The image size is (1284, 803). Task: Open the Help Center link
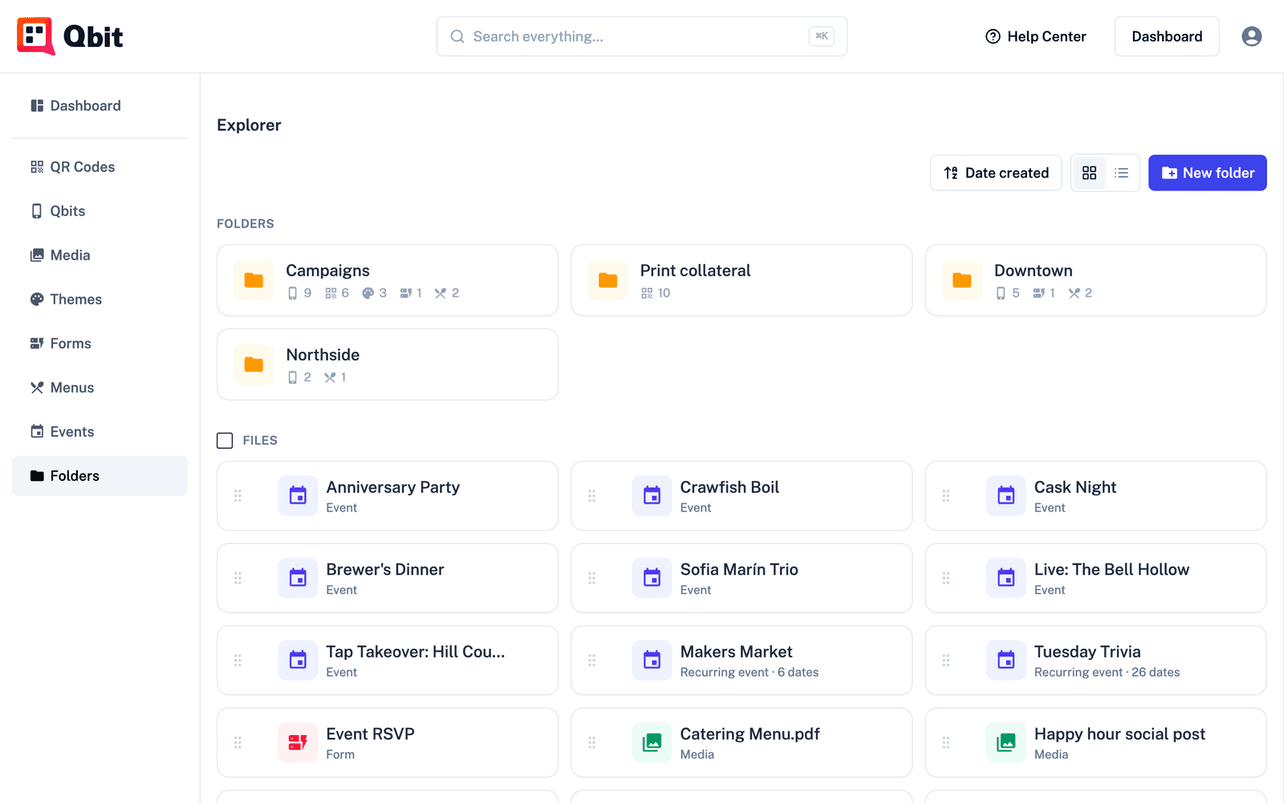1036,36
